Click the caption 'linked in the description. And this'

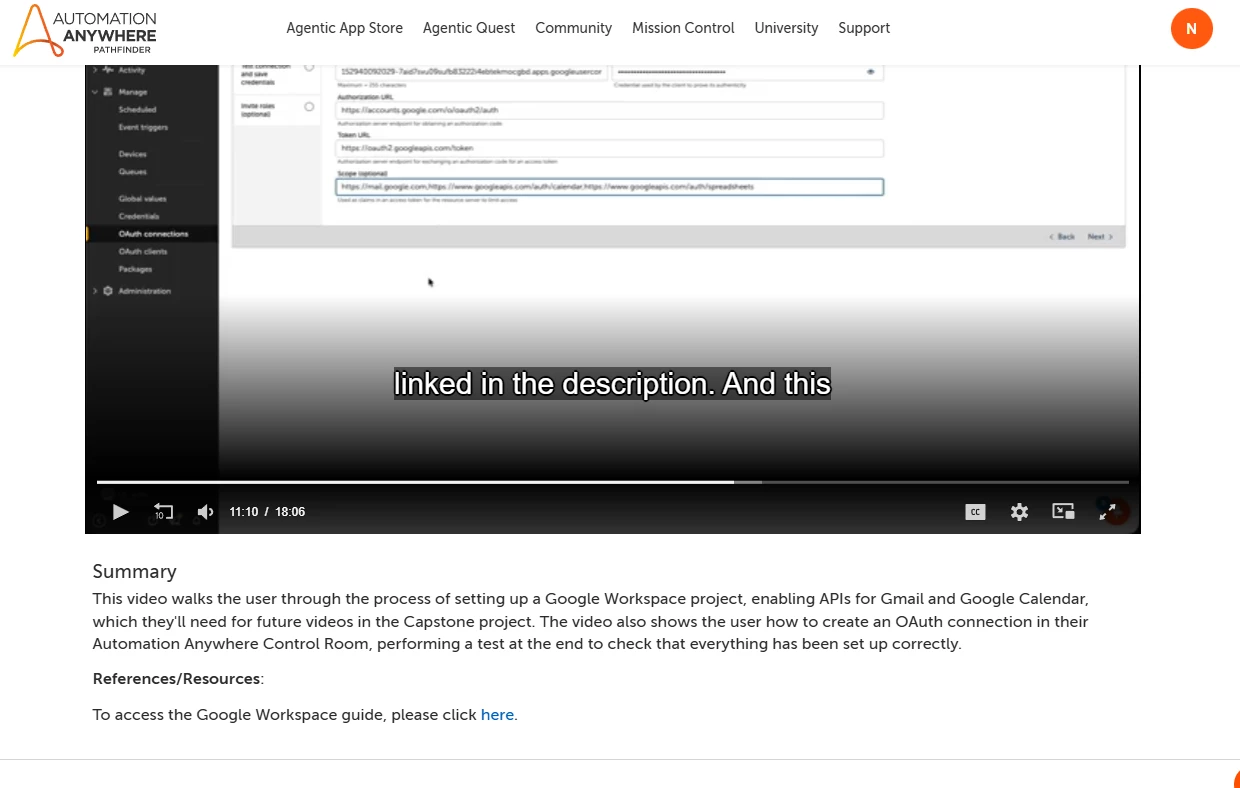(x=612, y=384)
